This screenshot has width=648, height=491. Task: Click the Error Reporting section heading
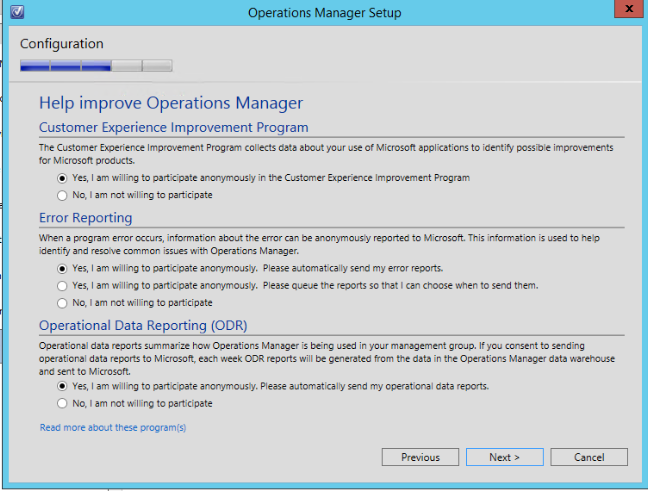pos(86,217)
